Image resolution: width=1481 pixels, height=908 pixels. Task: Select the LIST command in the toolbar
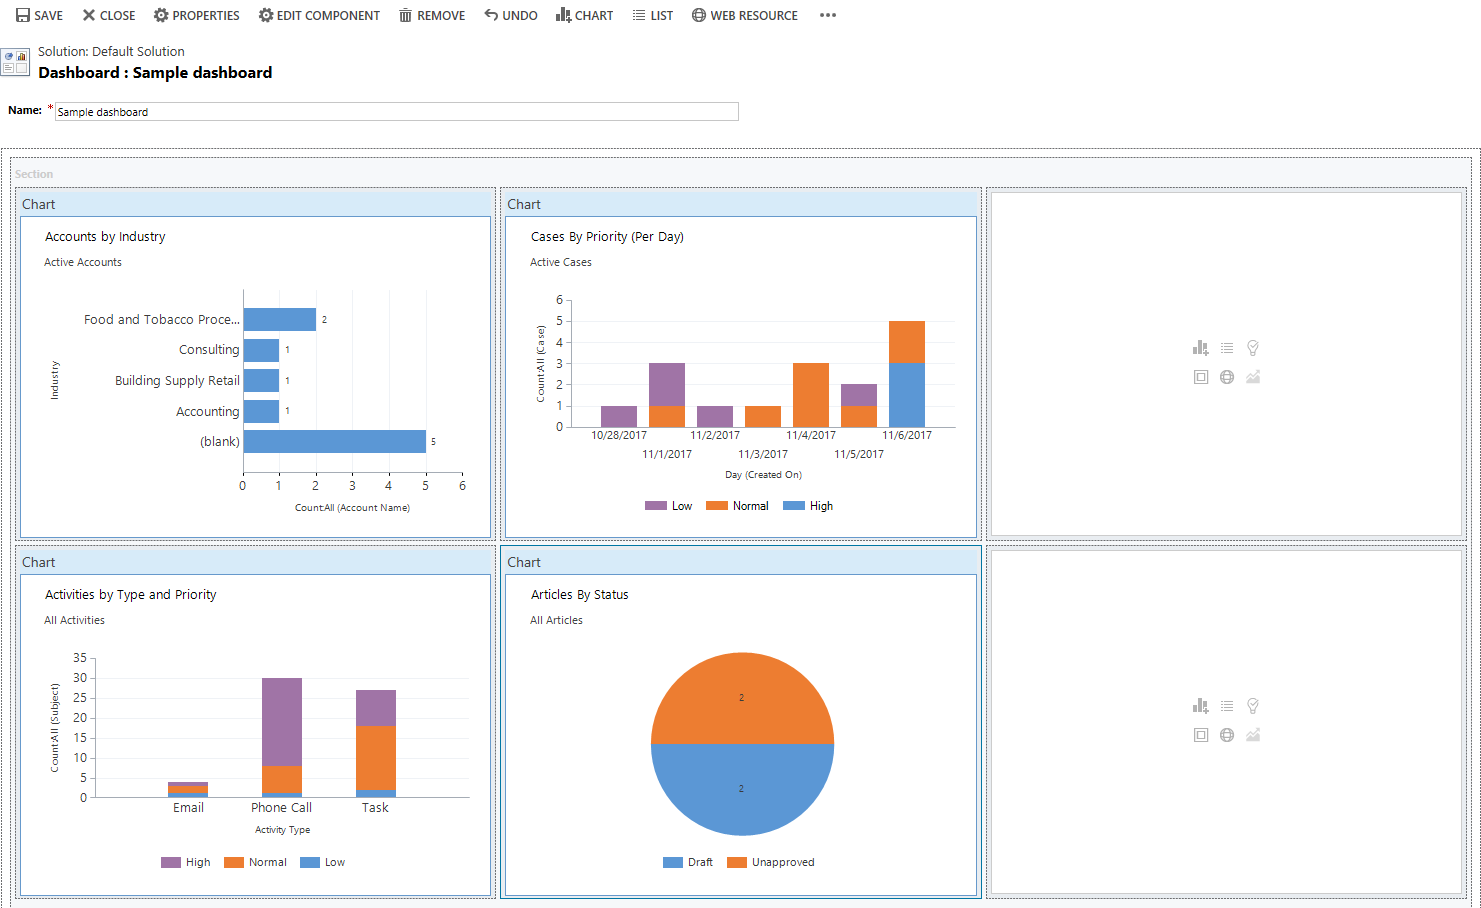pos(653,15)
